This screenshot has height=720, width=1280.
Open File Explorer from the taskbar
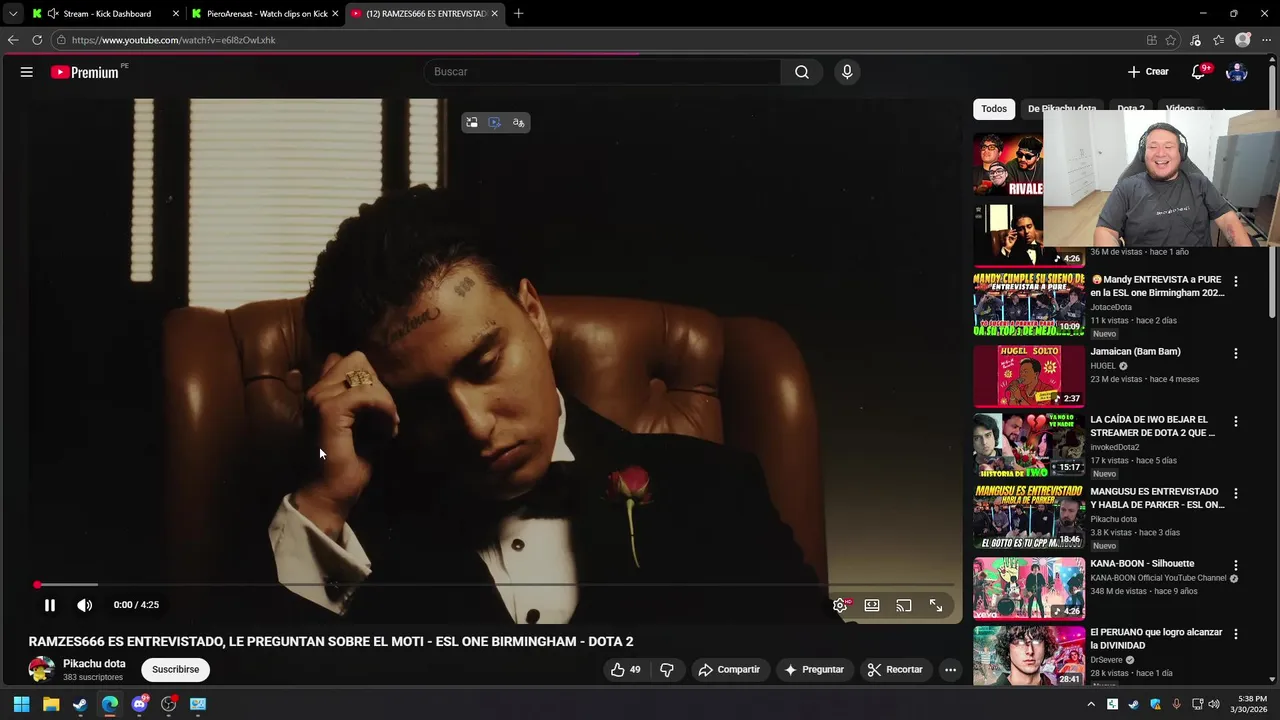point(51,704)
